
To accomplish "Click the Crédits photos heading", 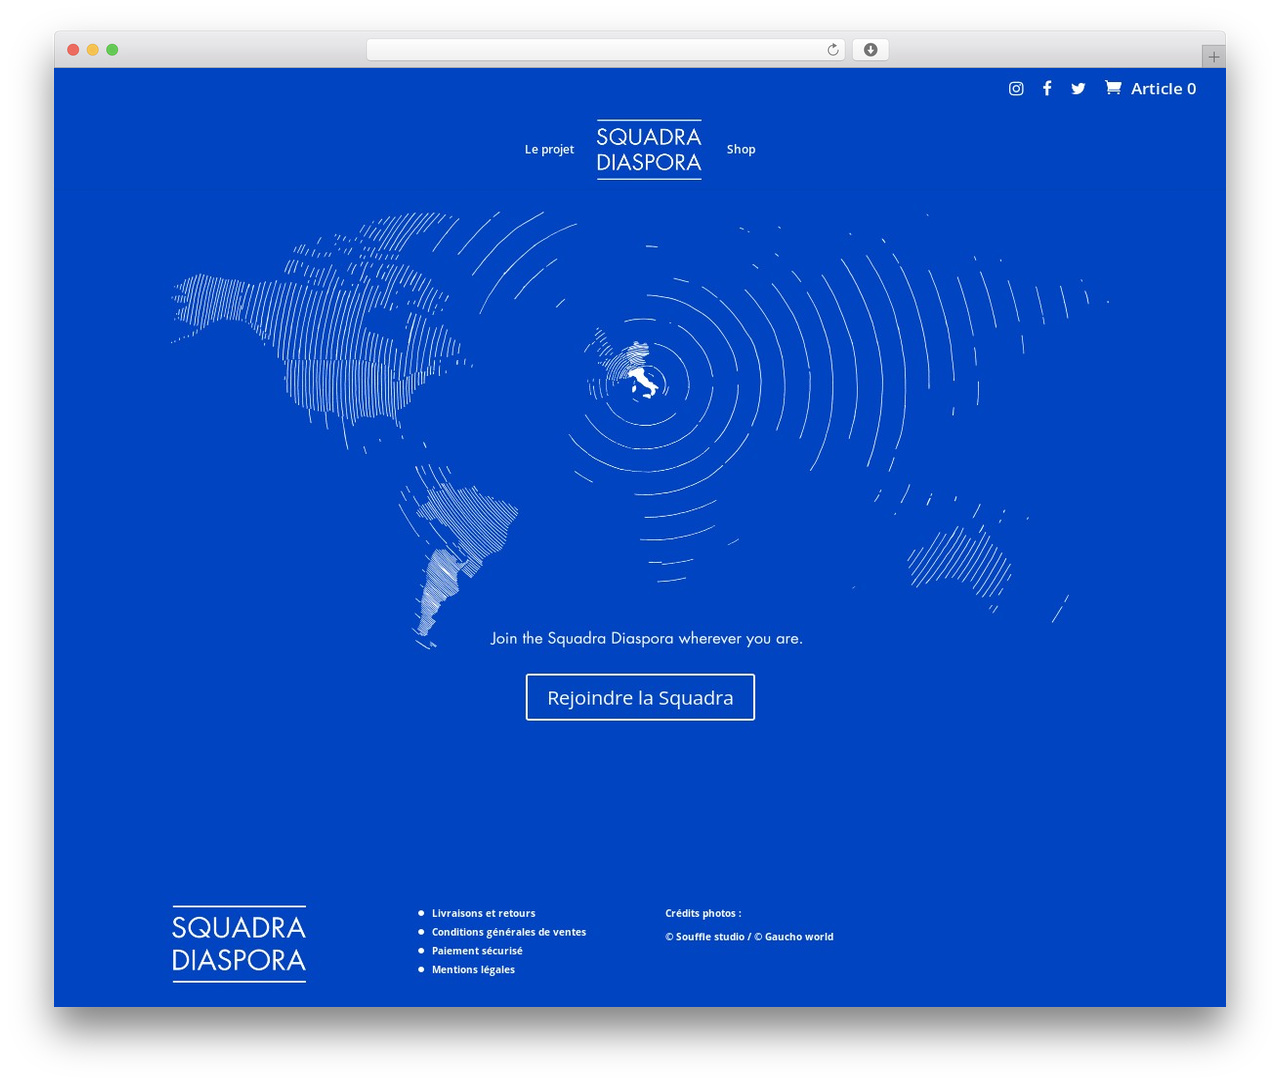I will pos(703,913).
